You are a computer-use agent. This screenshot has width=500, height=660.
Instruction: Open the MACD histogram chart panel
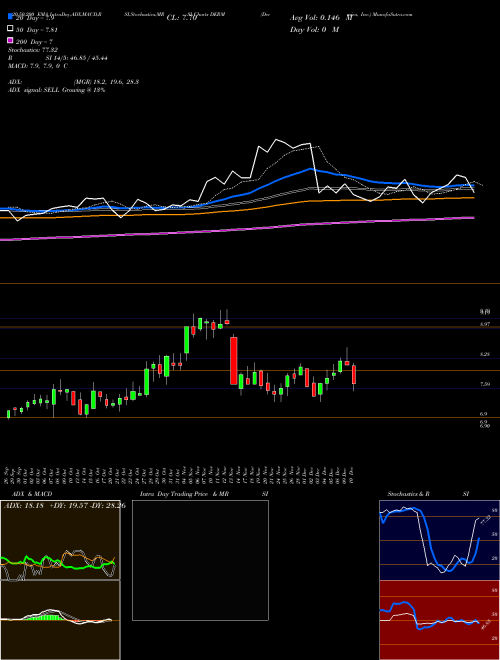coord(60,620)
